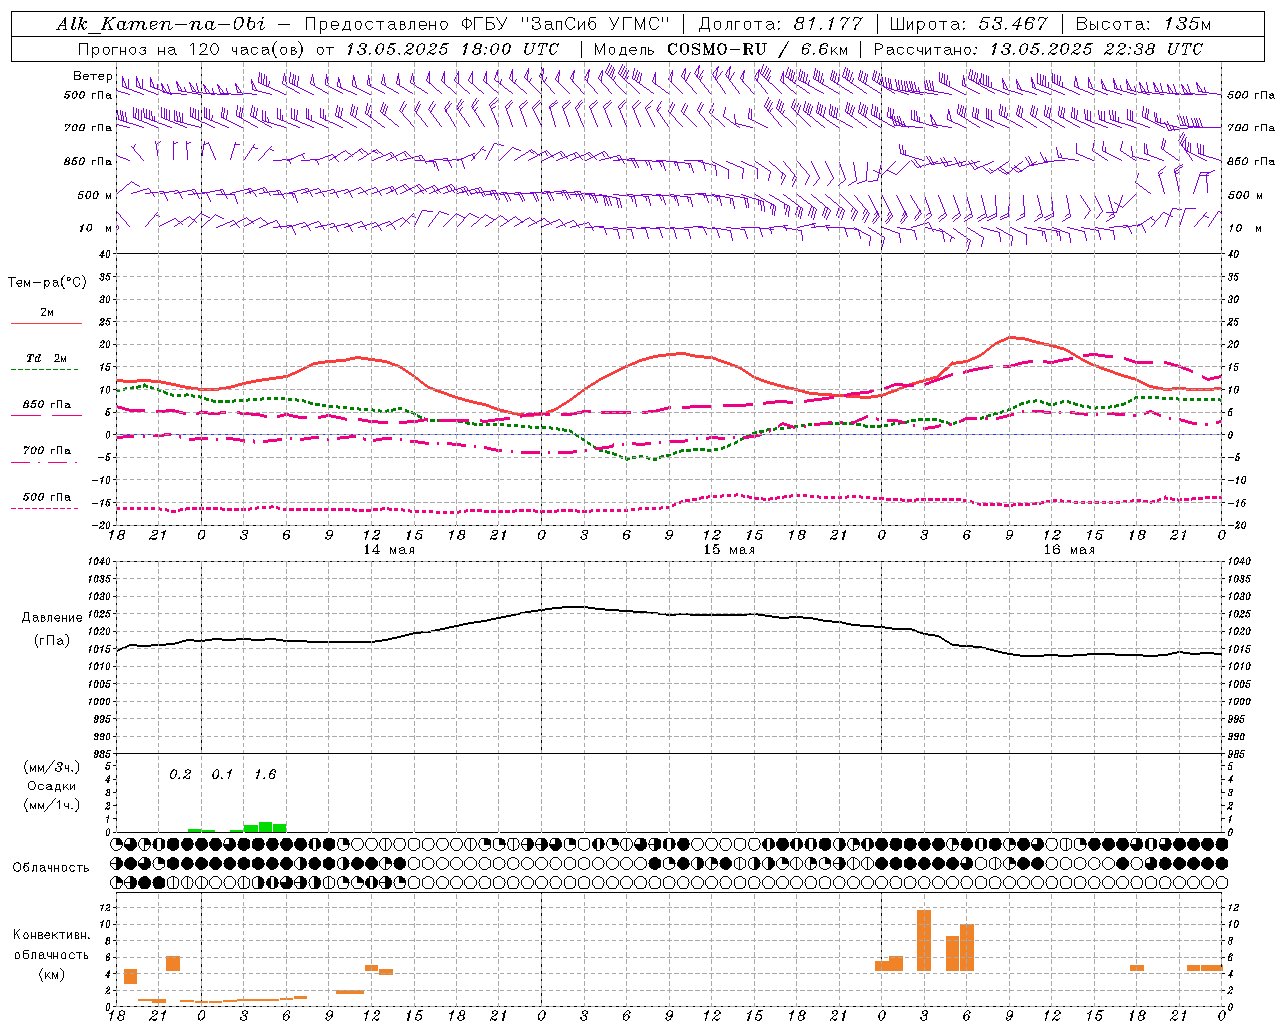1280x1024 pixels.
Task: Click the 16 мая date label
Action: [x=1069, y=550]
